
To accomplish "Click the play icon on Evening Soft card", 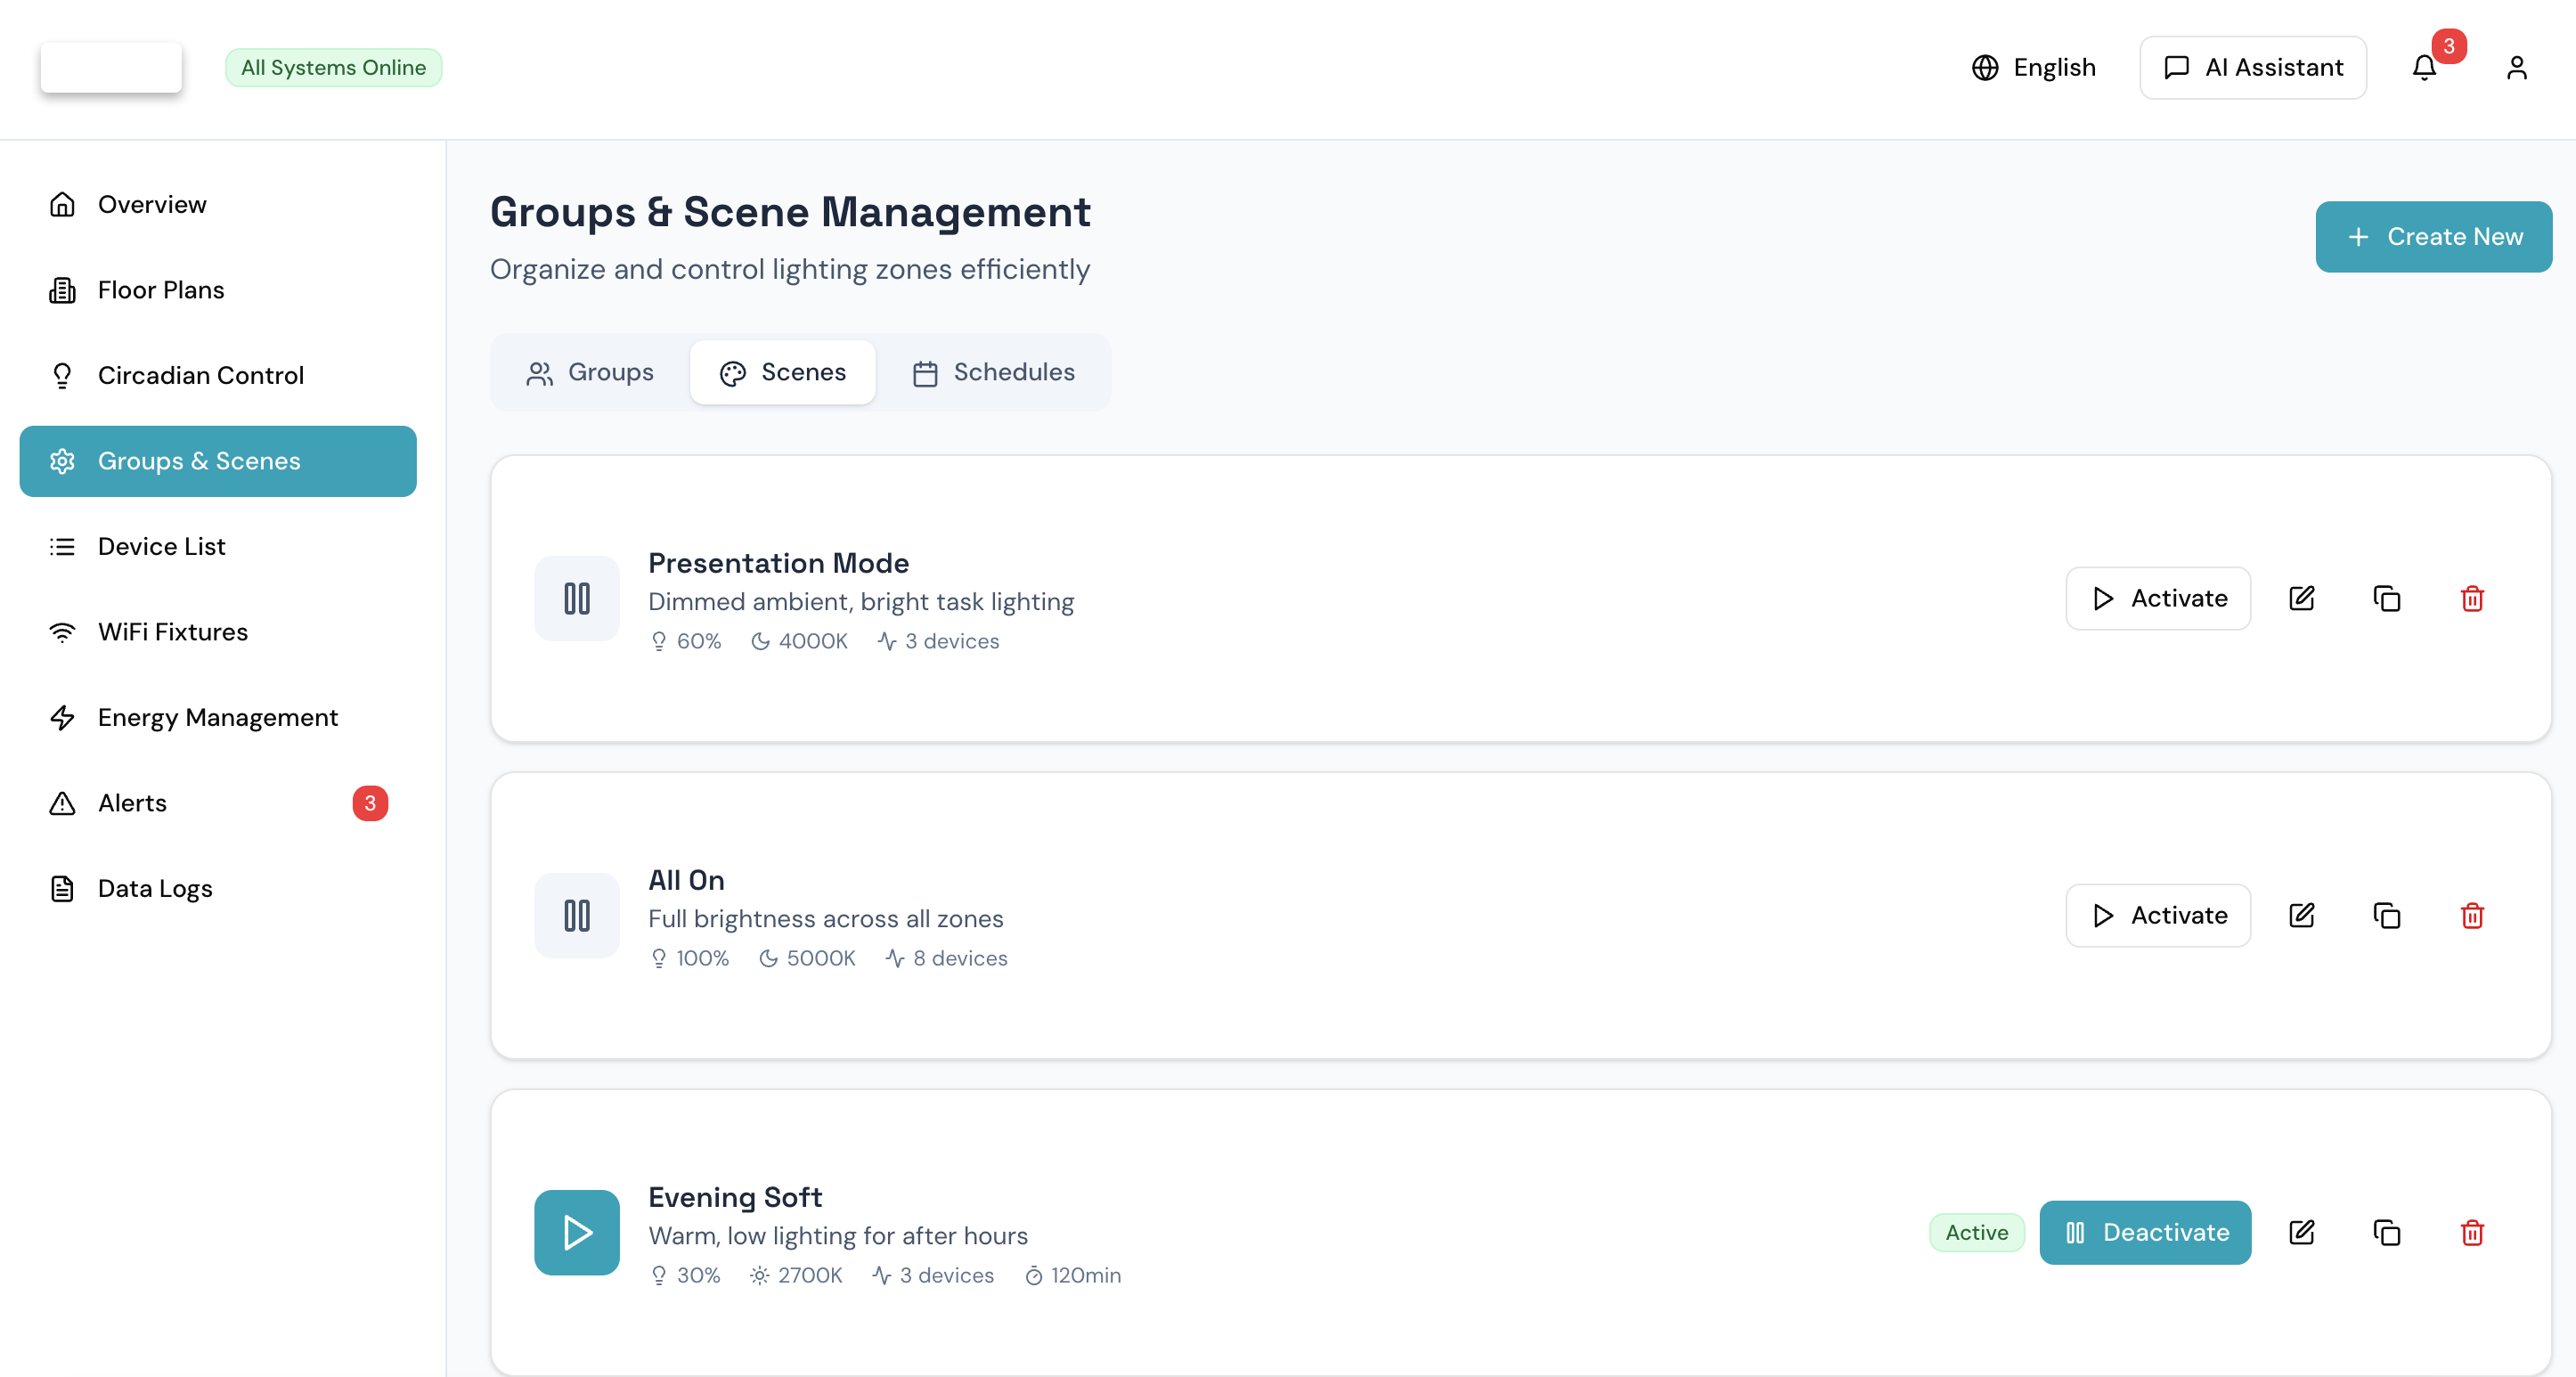I will [576, 1232].
